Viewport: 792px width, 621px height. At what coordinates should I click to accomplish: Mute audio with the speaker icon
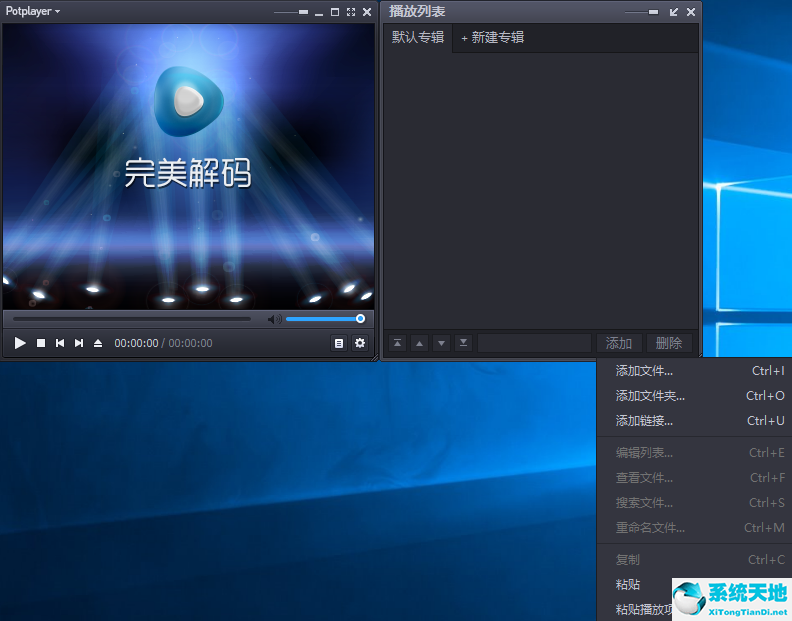click(273, 319)
